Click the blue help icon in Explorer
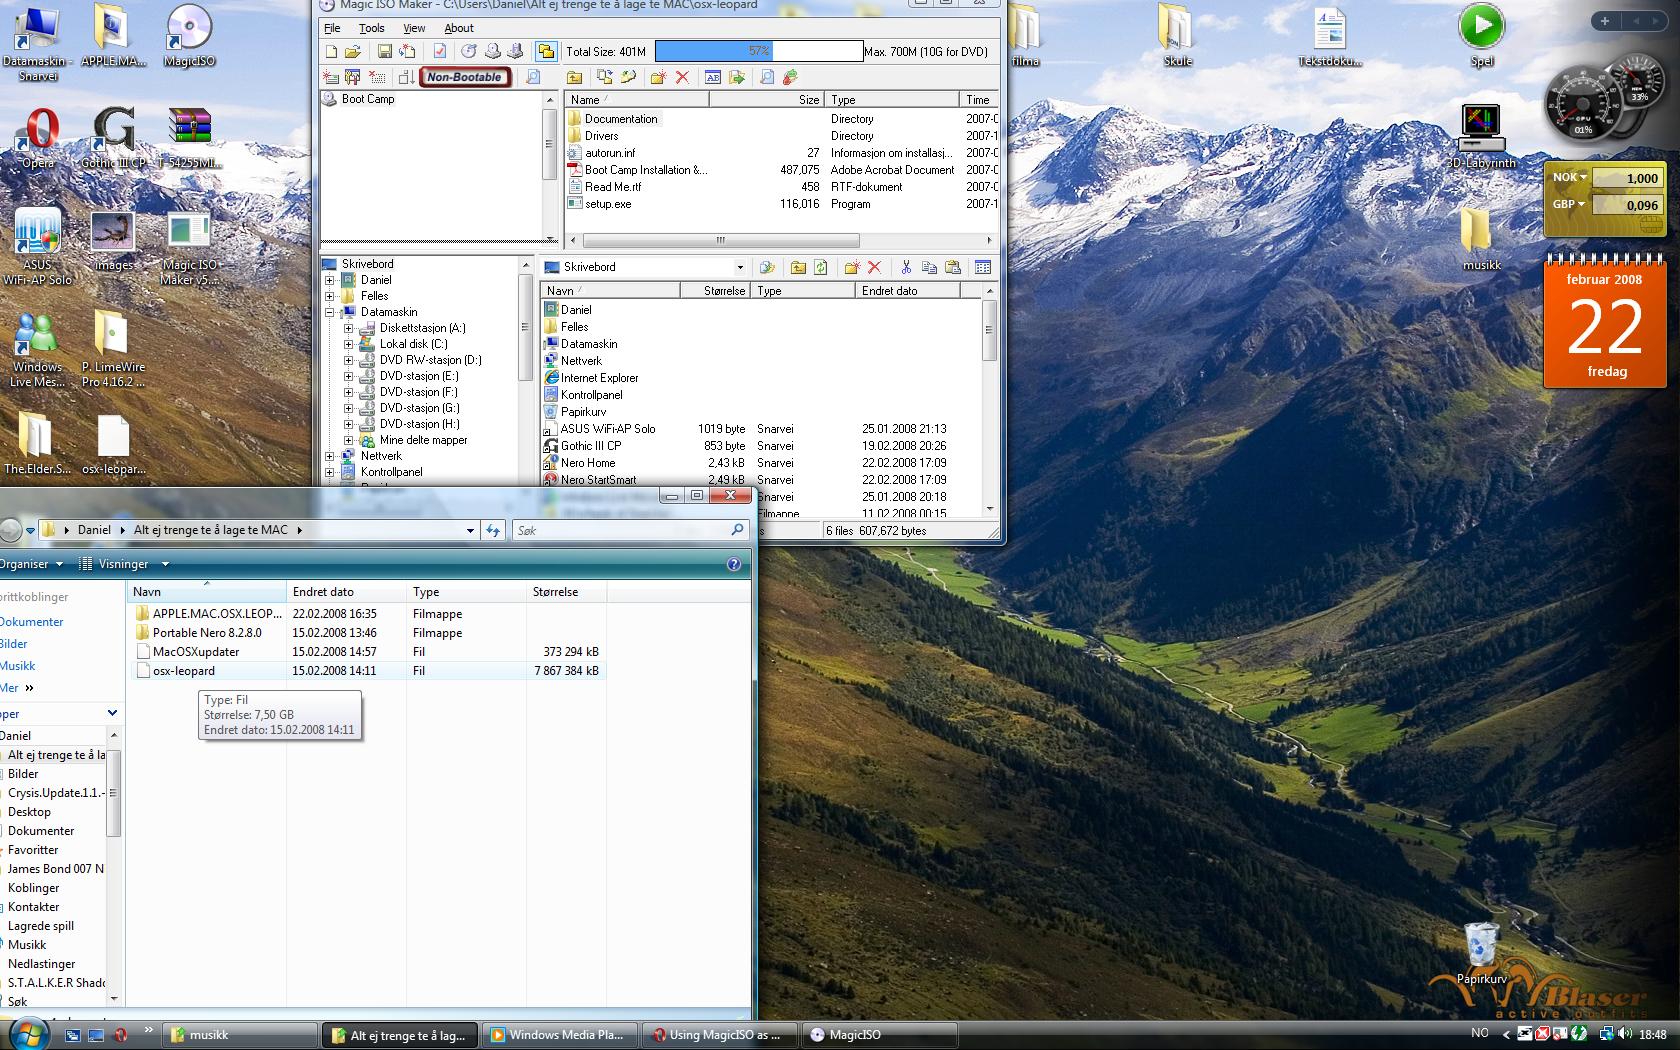The width and height of the screenshot is (1680, 1050). coord(734,564)
